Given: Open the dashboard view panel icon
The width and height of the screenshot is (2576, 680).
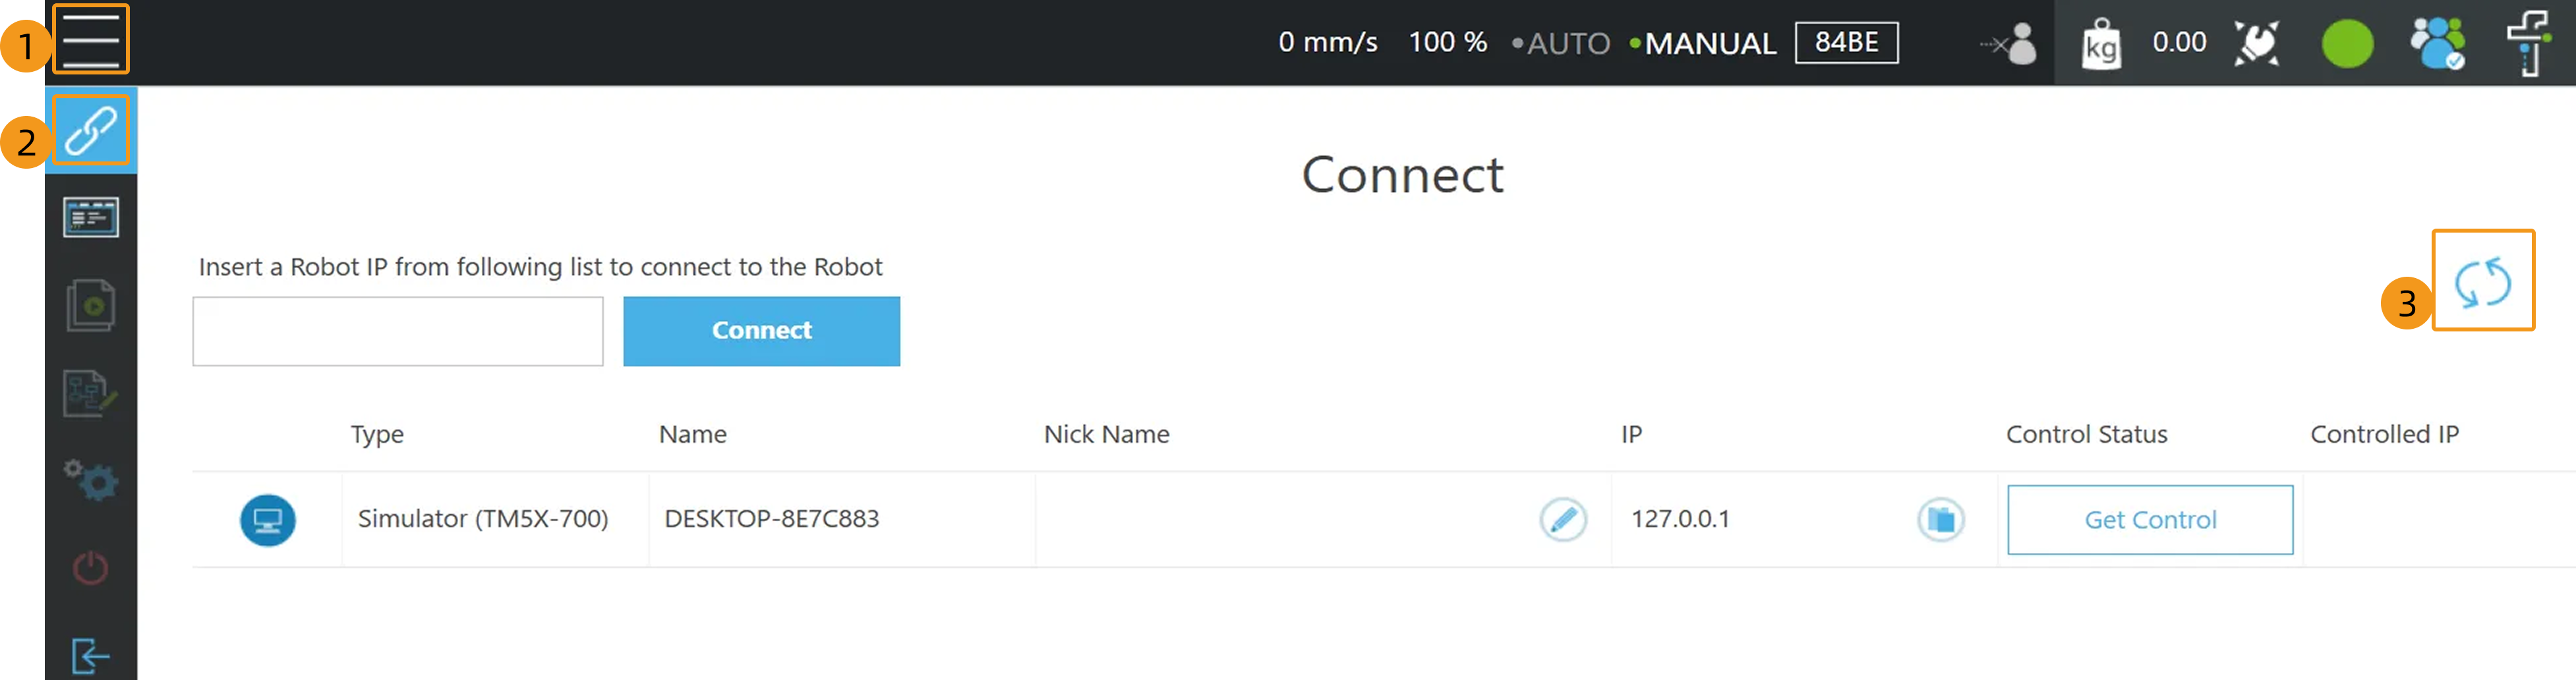Looking at the screenshot, I should pyautogui.click(x=90, y=217).
